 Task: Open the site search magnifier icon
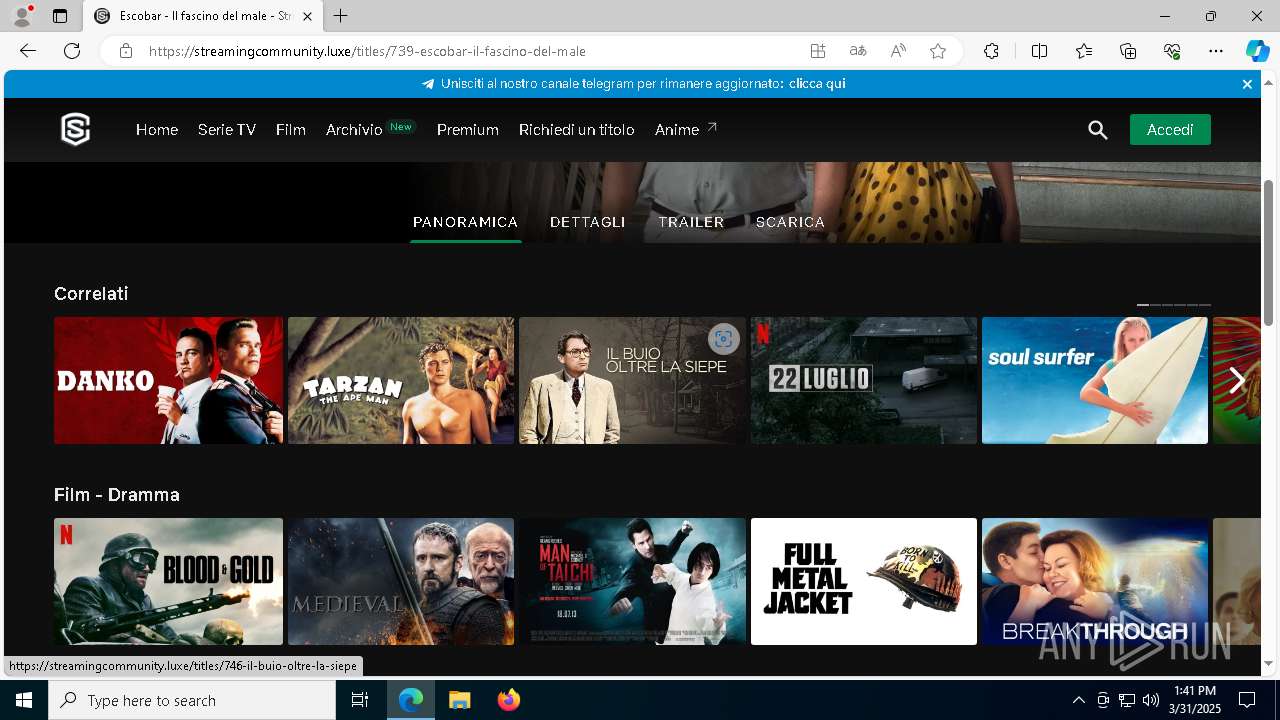1098,130
